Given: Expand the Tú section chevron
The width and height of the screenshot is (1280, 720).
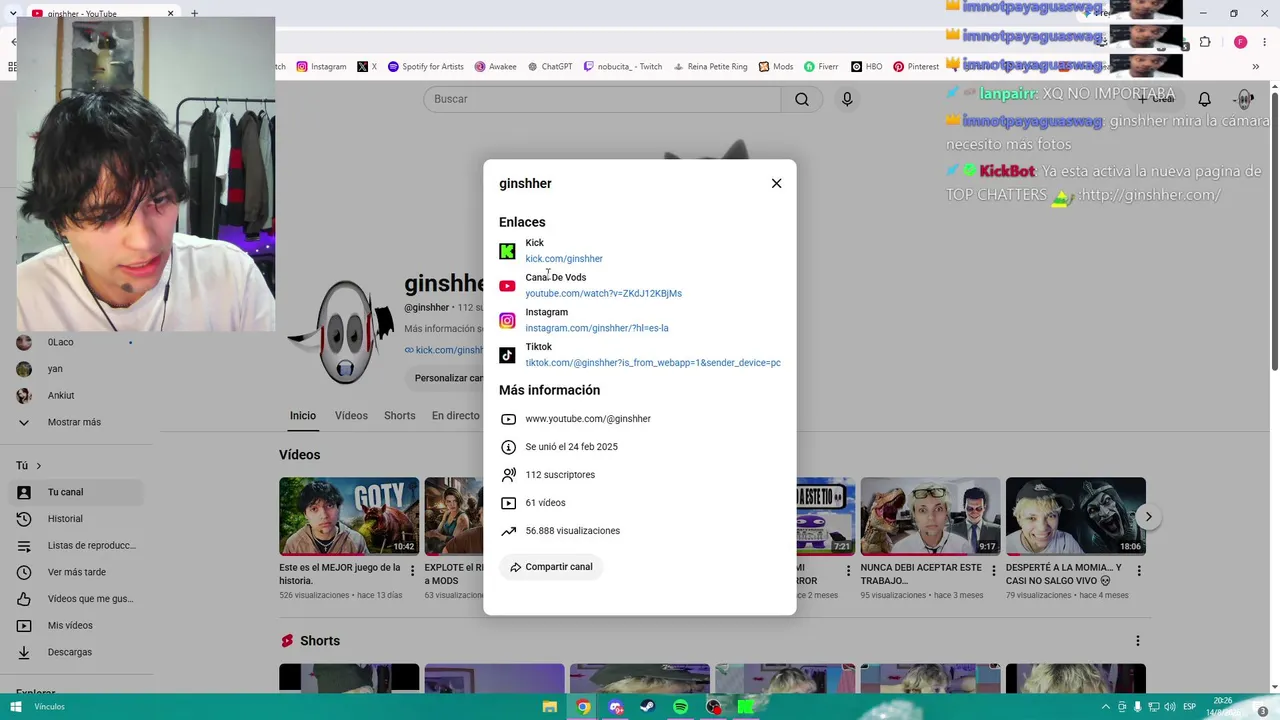Looking at the screenshot, I should 39,466.
